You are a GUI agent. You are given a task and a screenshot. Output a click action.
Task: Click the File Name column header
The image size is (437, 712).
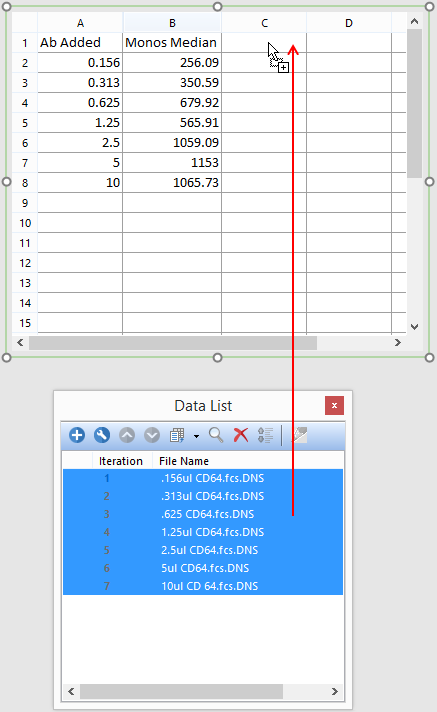[x=184, y=461]
